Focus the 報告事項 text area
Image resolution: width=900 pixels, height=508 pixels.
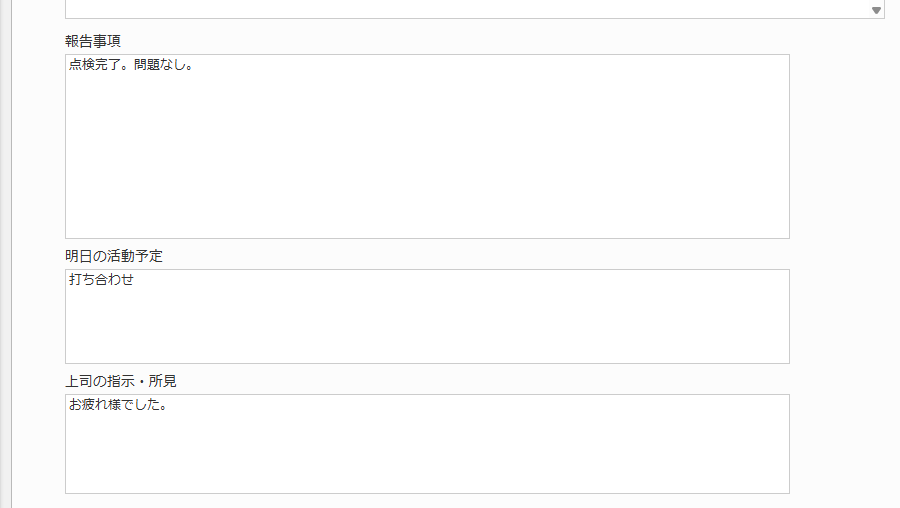[427, 150]
